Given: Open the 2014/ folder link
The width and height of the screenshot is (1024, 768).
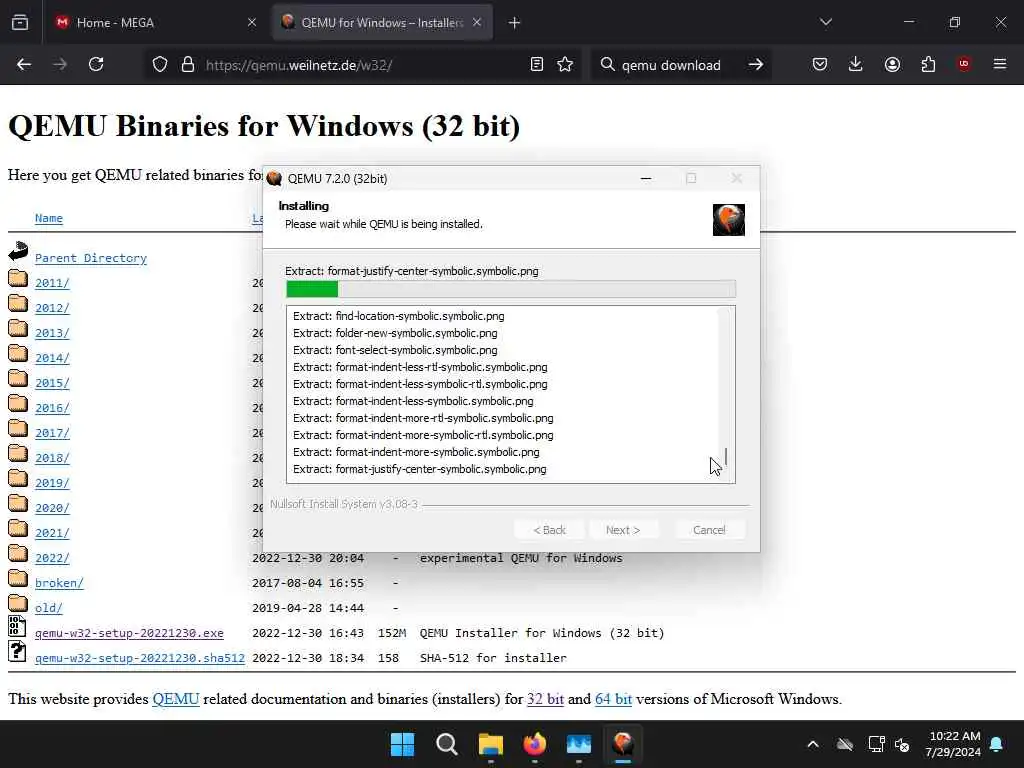Looking at the screenshot, I should (52, 358).
